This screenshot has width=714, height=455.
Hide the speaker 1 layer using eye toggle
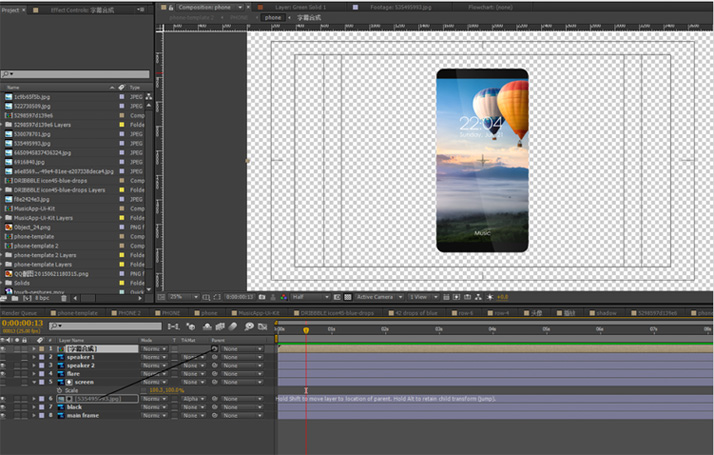(4, 357)
